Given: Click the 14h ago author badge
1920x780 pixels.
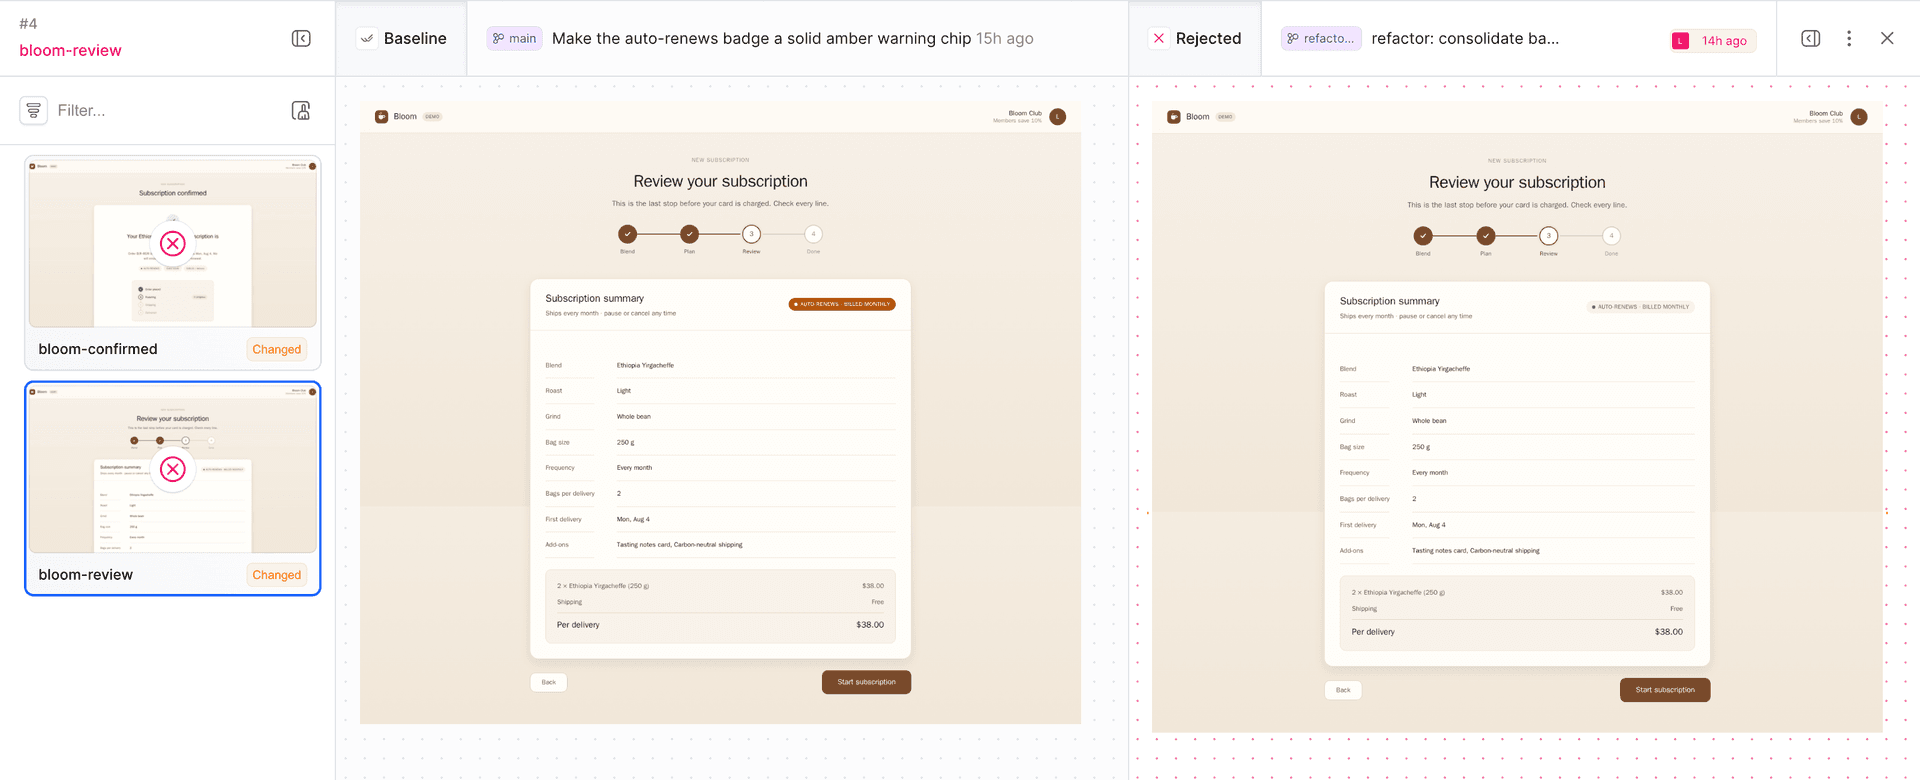Looking at the screenshot, I should 1713,40.
